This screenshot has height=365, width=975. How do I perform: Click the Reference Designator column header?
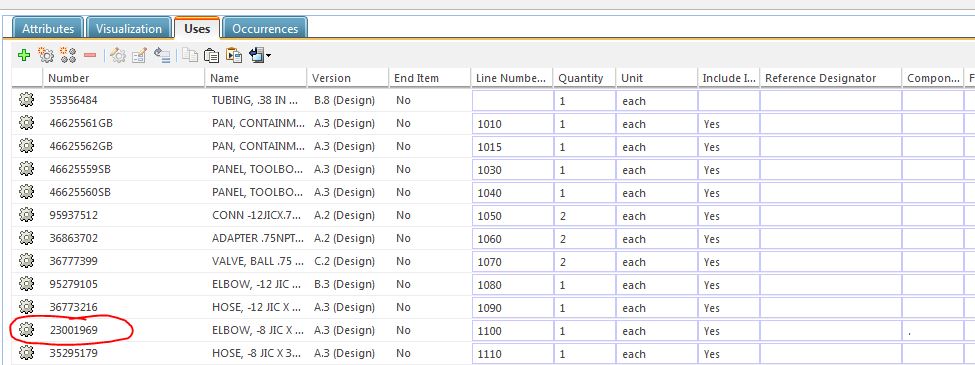click(831, 78)
